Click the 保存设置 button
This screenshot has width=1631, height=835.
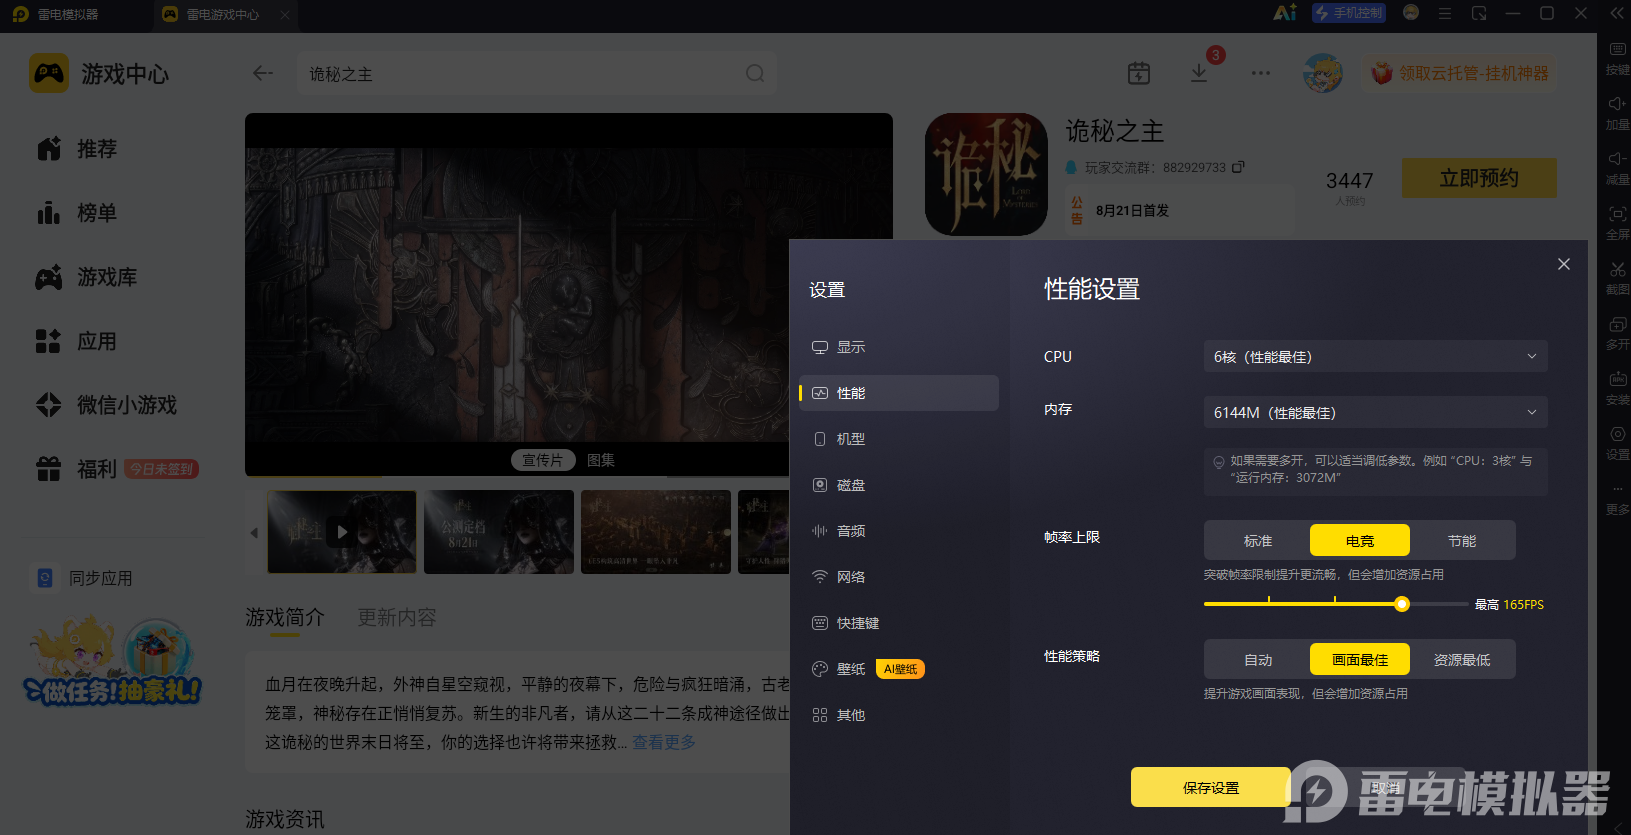point(1211,787)
